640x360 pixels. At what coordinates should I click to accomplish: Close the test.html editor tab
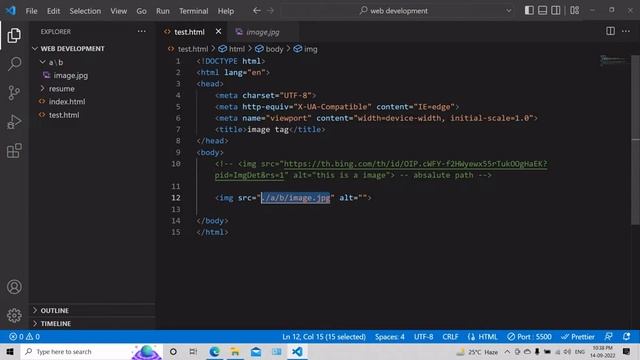click(218, 31)
